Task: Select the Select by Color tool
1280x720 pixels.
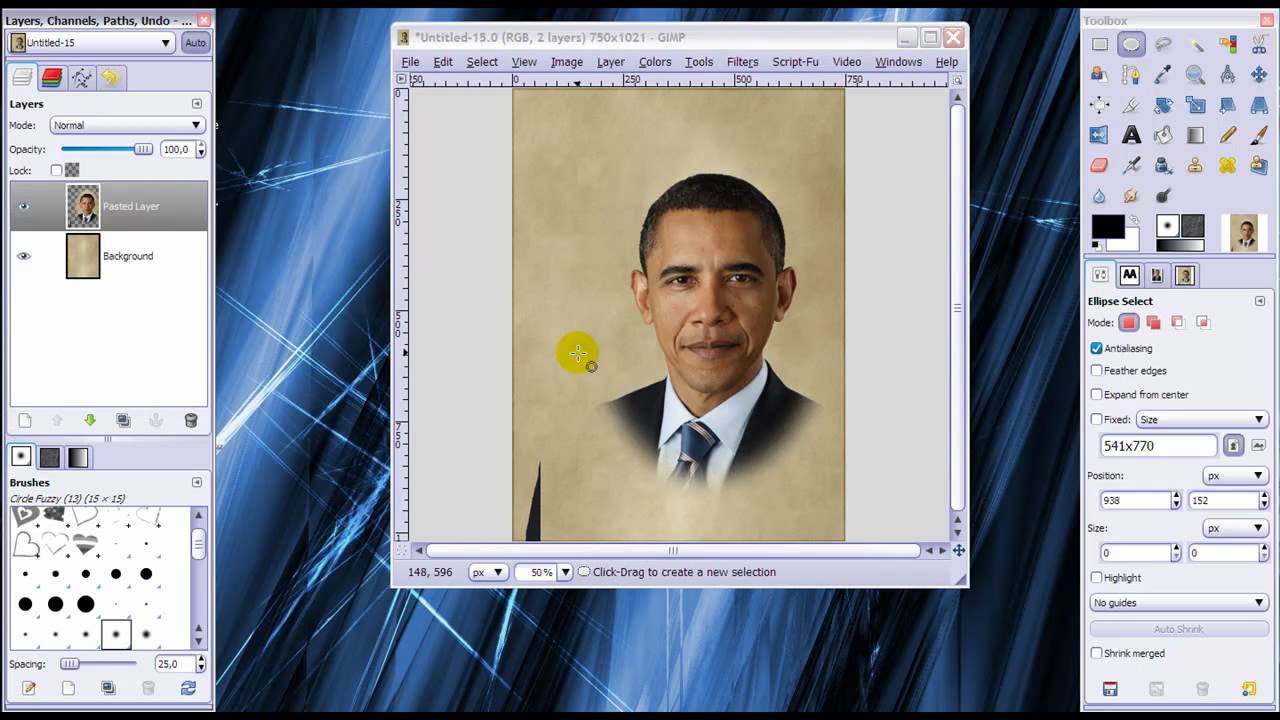Action: (x=1228, y=44)
